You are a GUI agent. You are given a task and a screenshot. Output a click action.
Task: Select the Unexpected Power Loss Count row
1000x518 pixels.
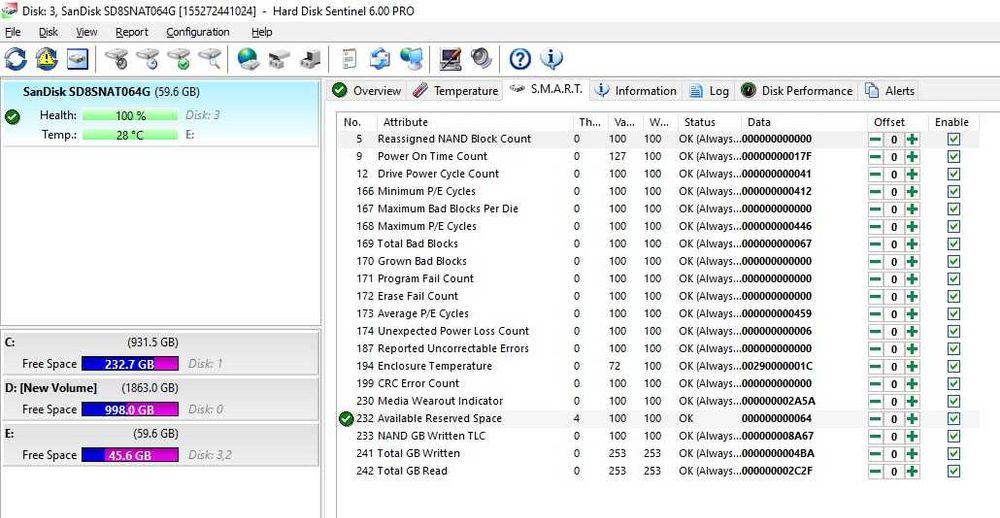(658, 331)
